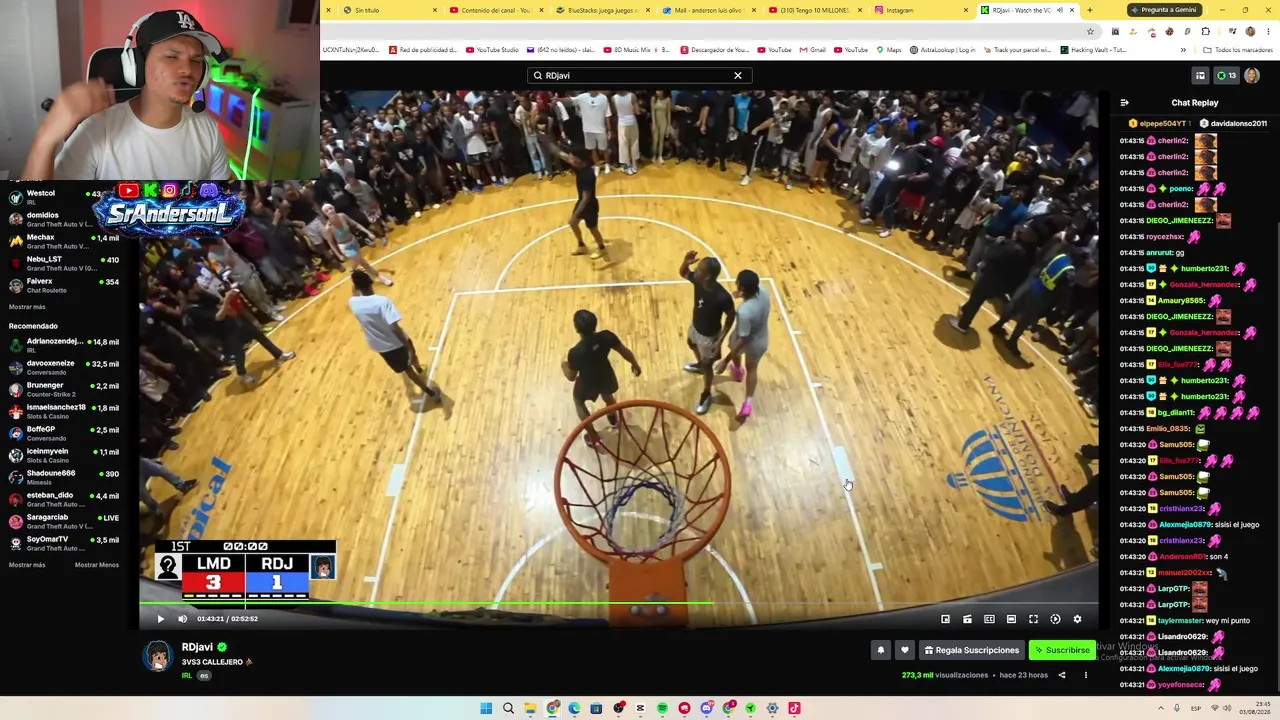Open domidios channel in sidebar
This screenshot has width=1280, height=720.
pyautogui.click(x=64, y=219)
